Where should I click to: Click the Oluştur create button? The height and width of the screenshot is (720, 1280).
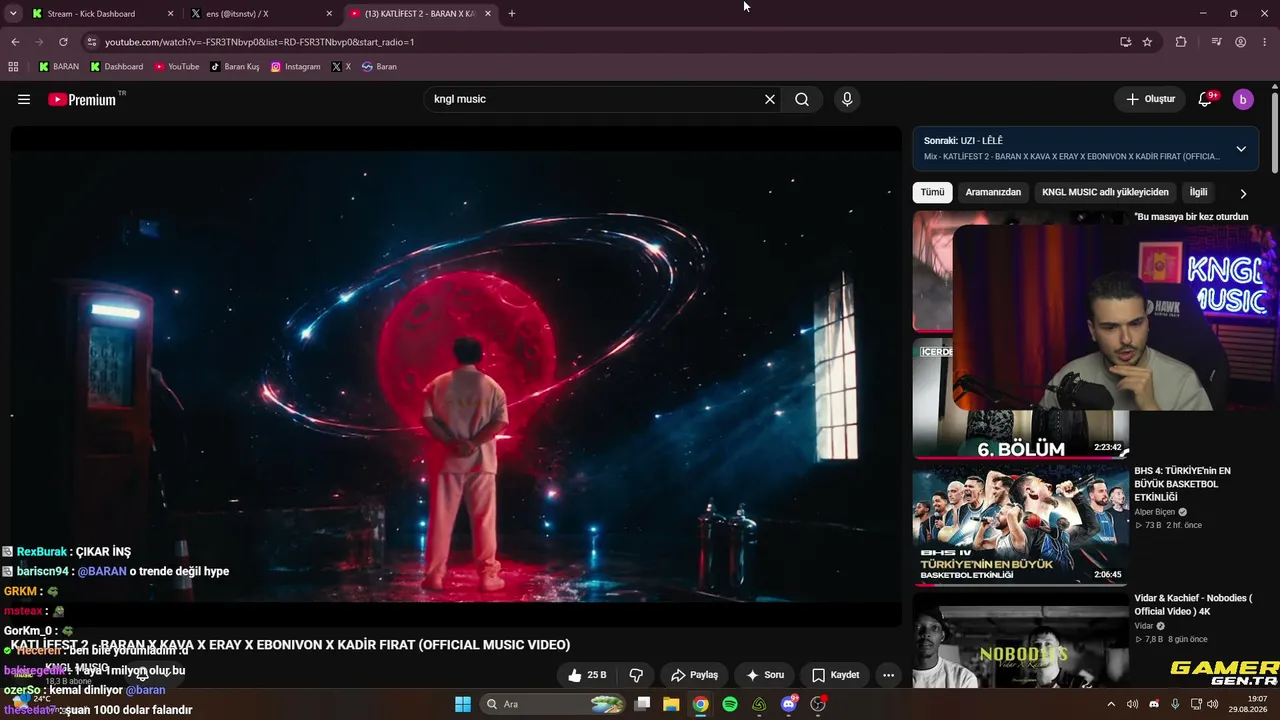[x=1150, y=99]
